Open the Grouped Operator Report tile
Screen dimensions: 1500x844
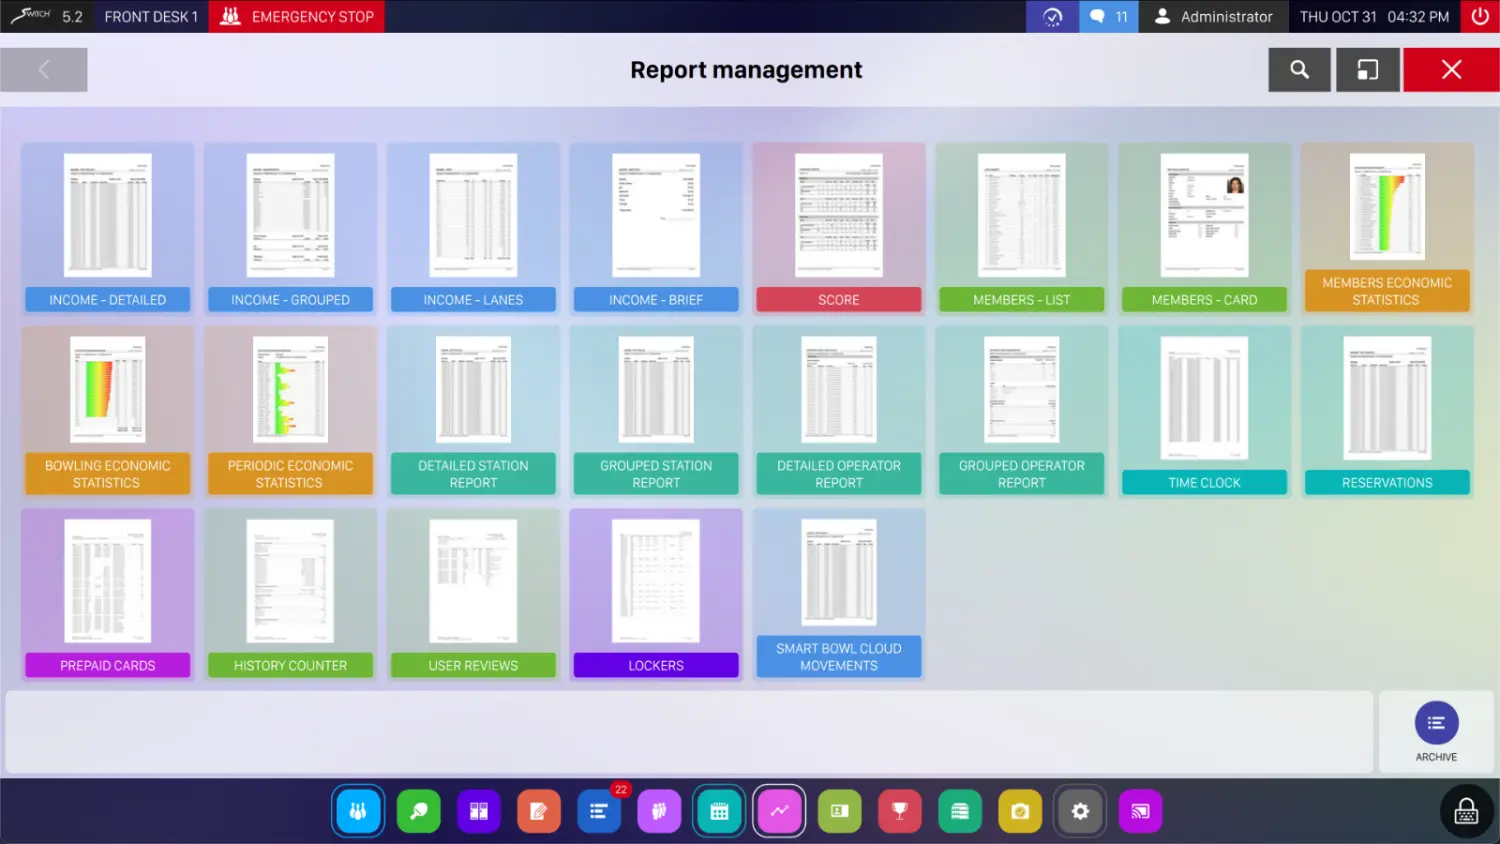(x=1022, y=412)
